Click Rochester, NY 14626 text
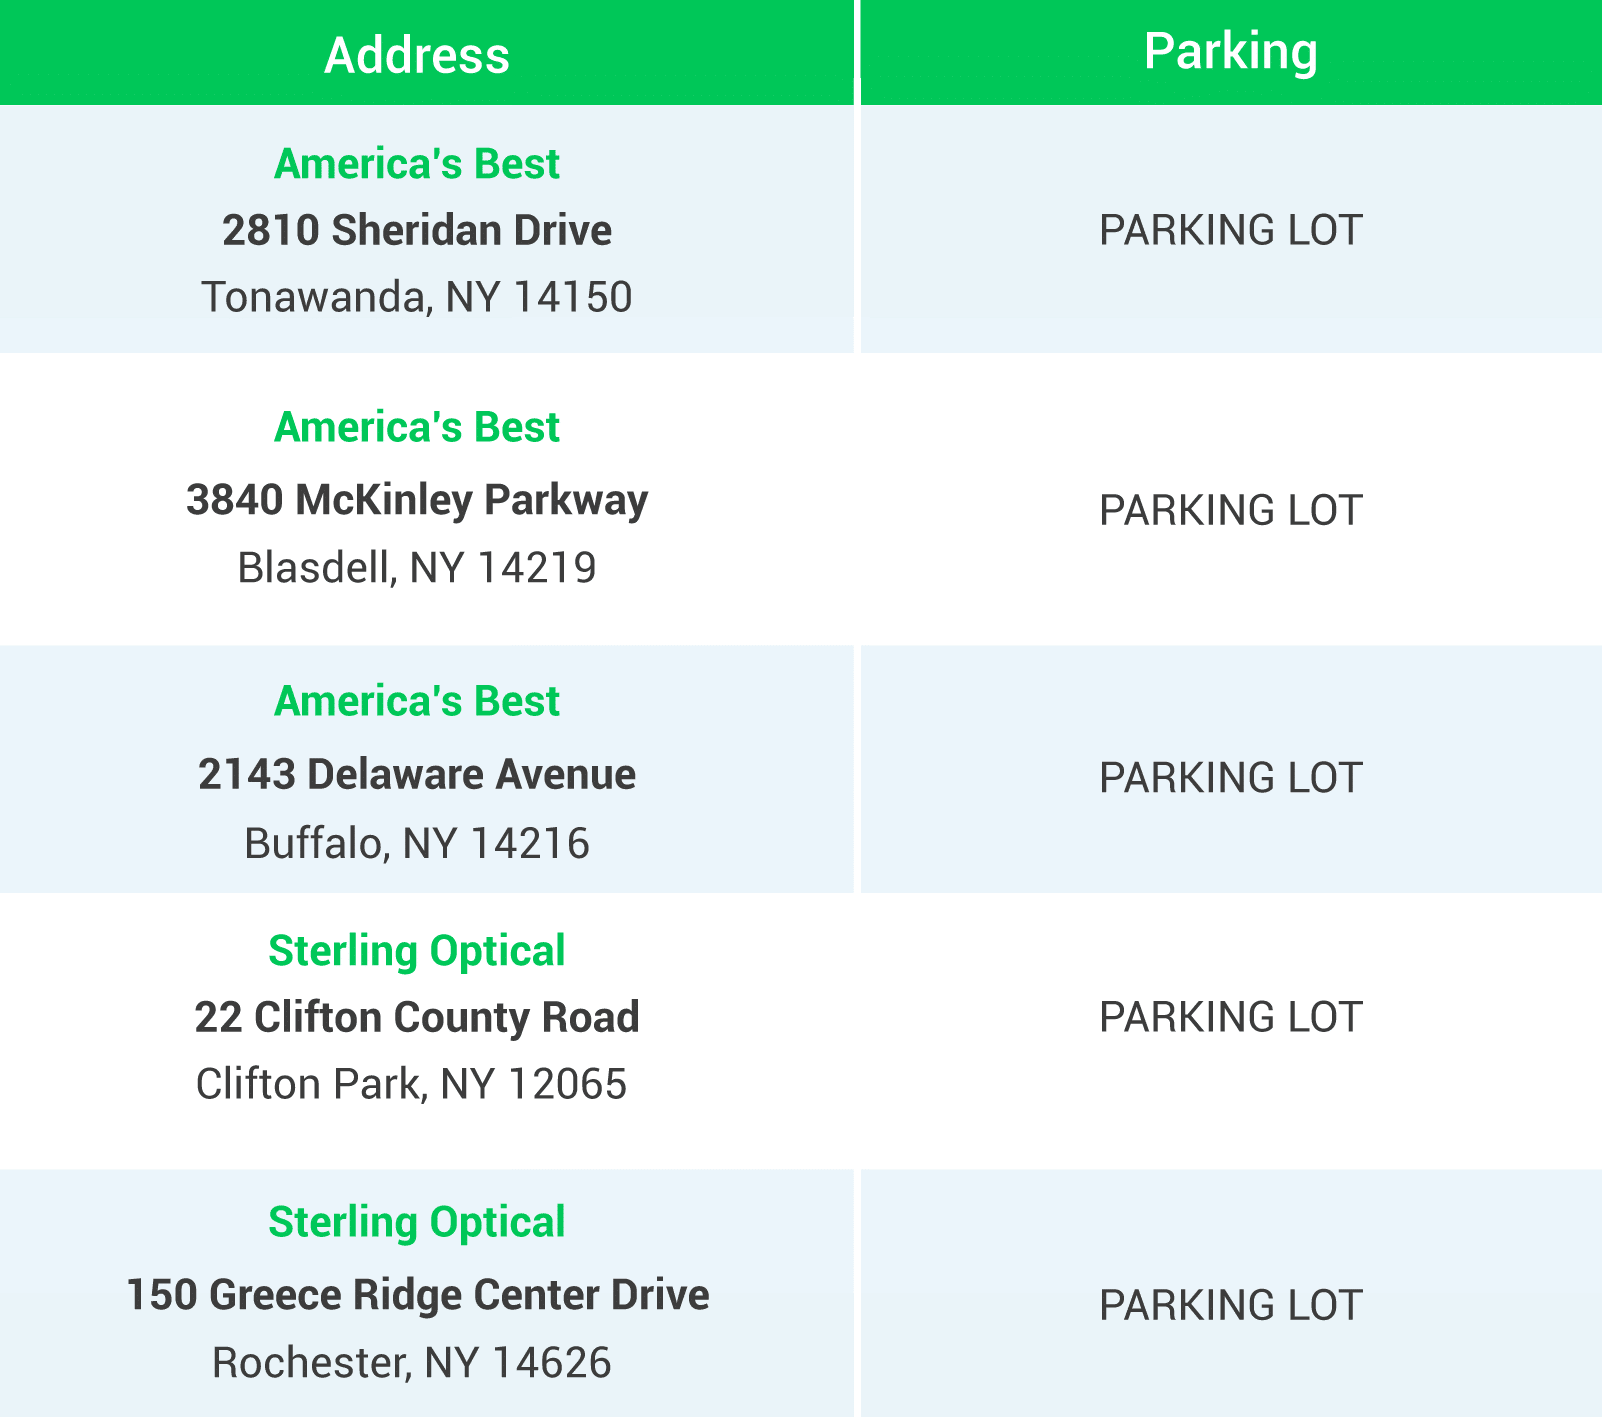1602x1417 pixels. 411,1363
